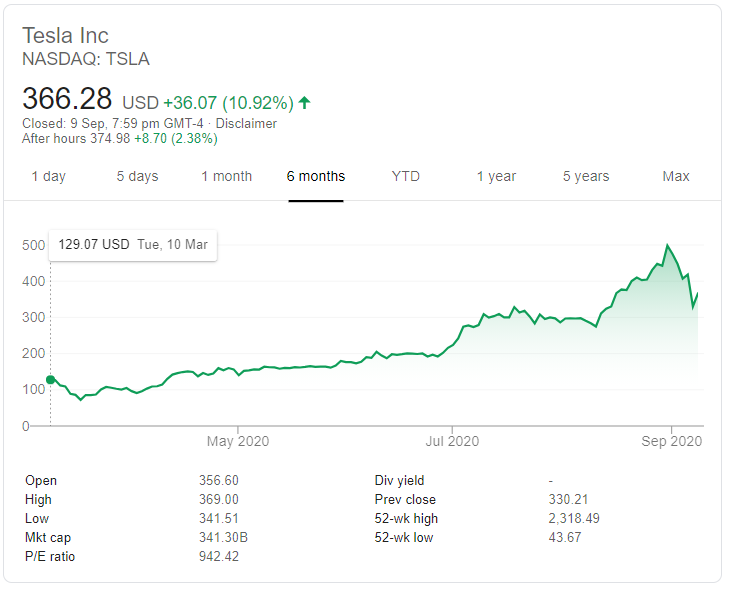This screenshot has height=591, width=732.
Task: Click the Tesla Inc company title
Action: click(x=65, y=36)
